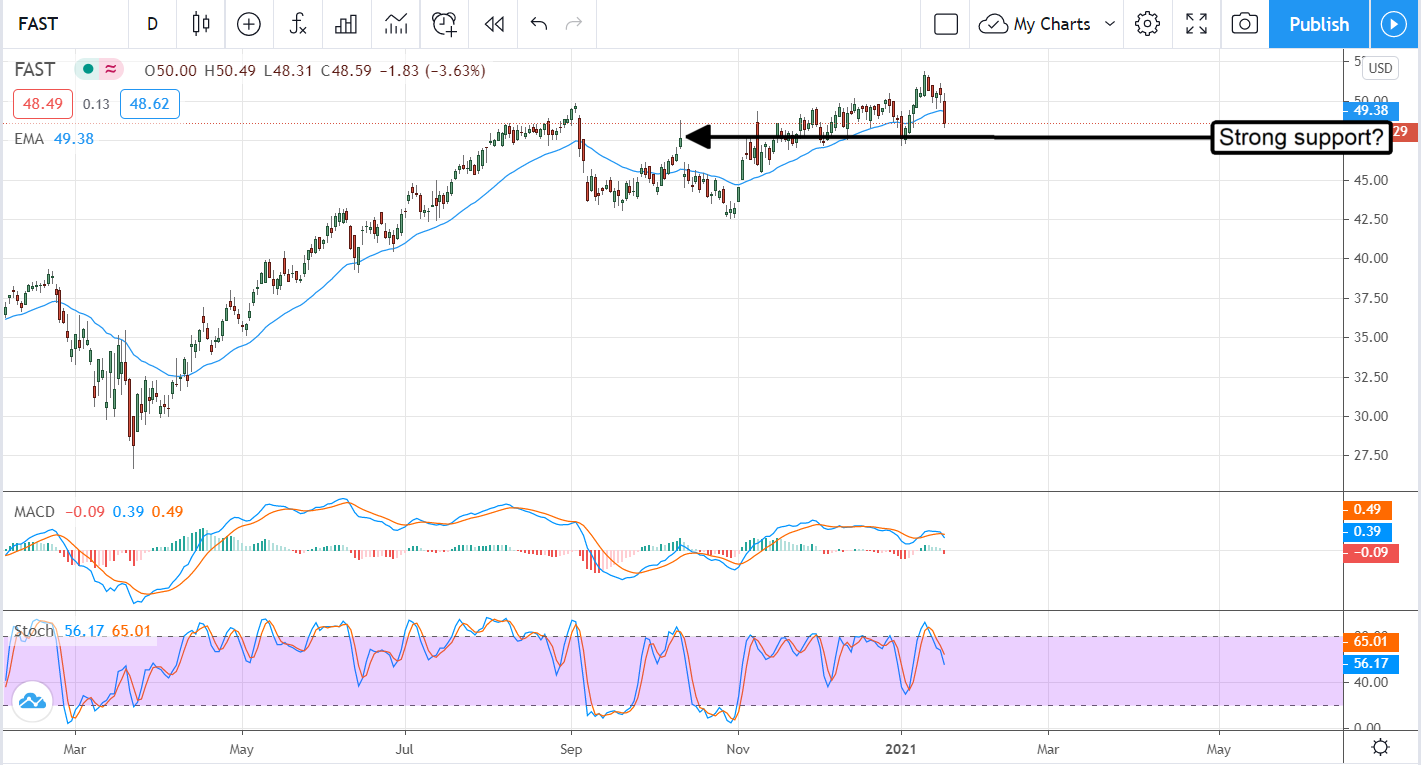1421x765 pixels.
Task: Click the green market status dot
Action: [88, 70]
